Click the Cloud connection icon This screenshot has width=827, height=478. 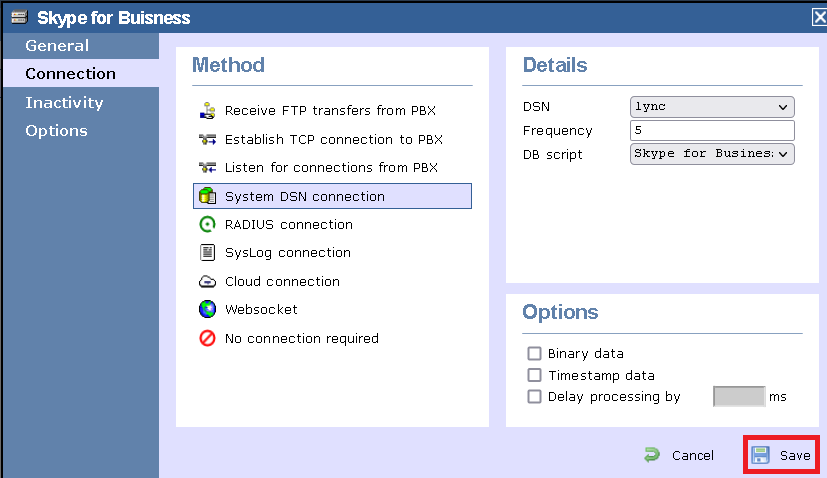[207, 281]
